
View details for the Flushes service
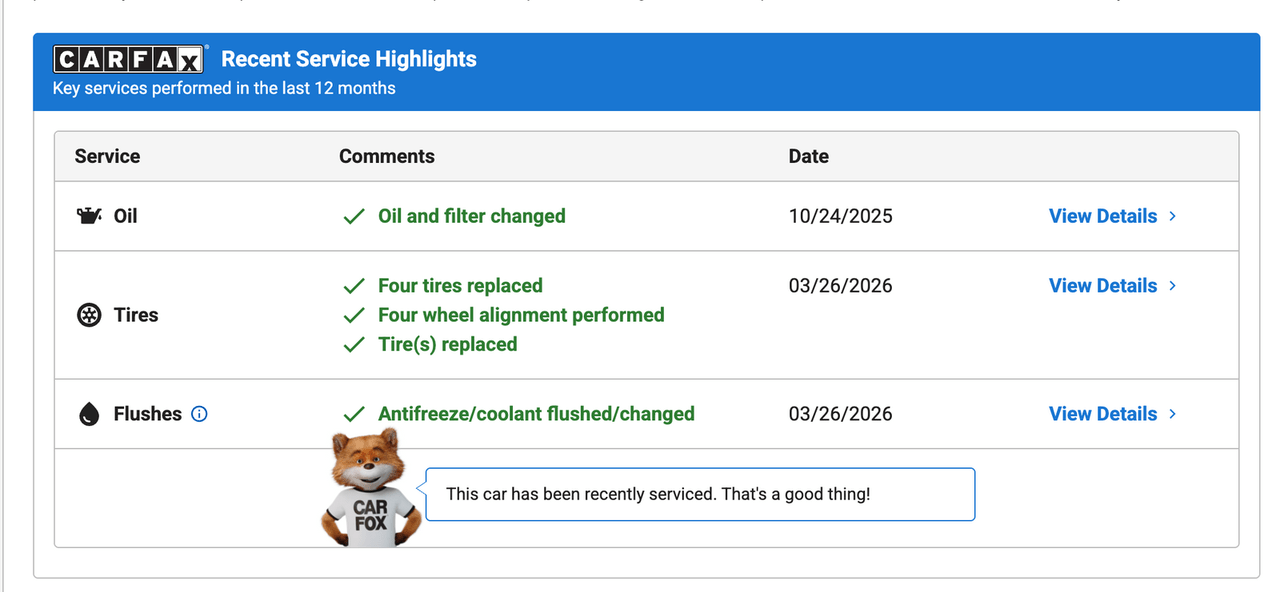pyautogui.click(x=1102, y=414)
